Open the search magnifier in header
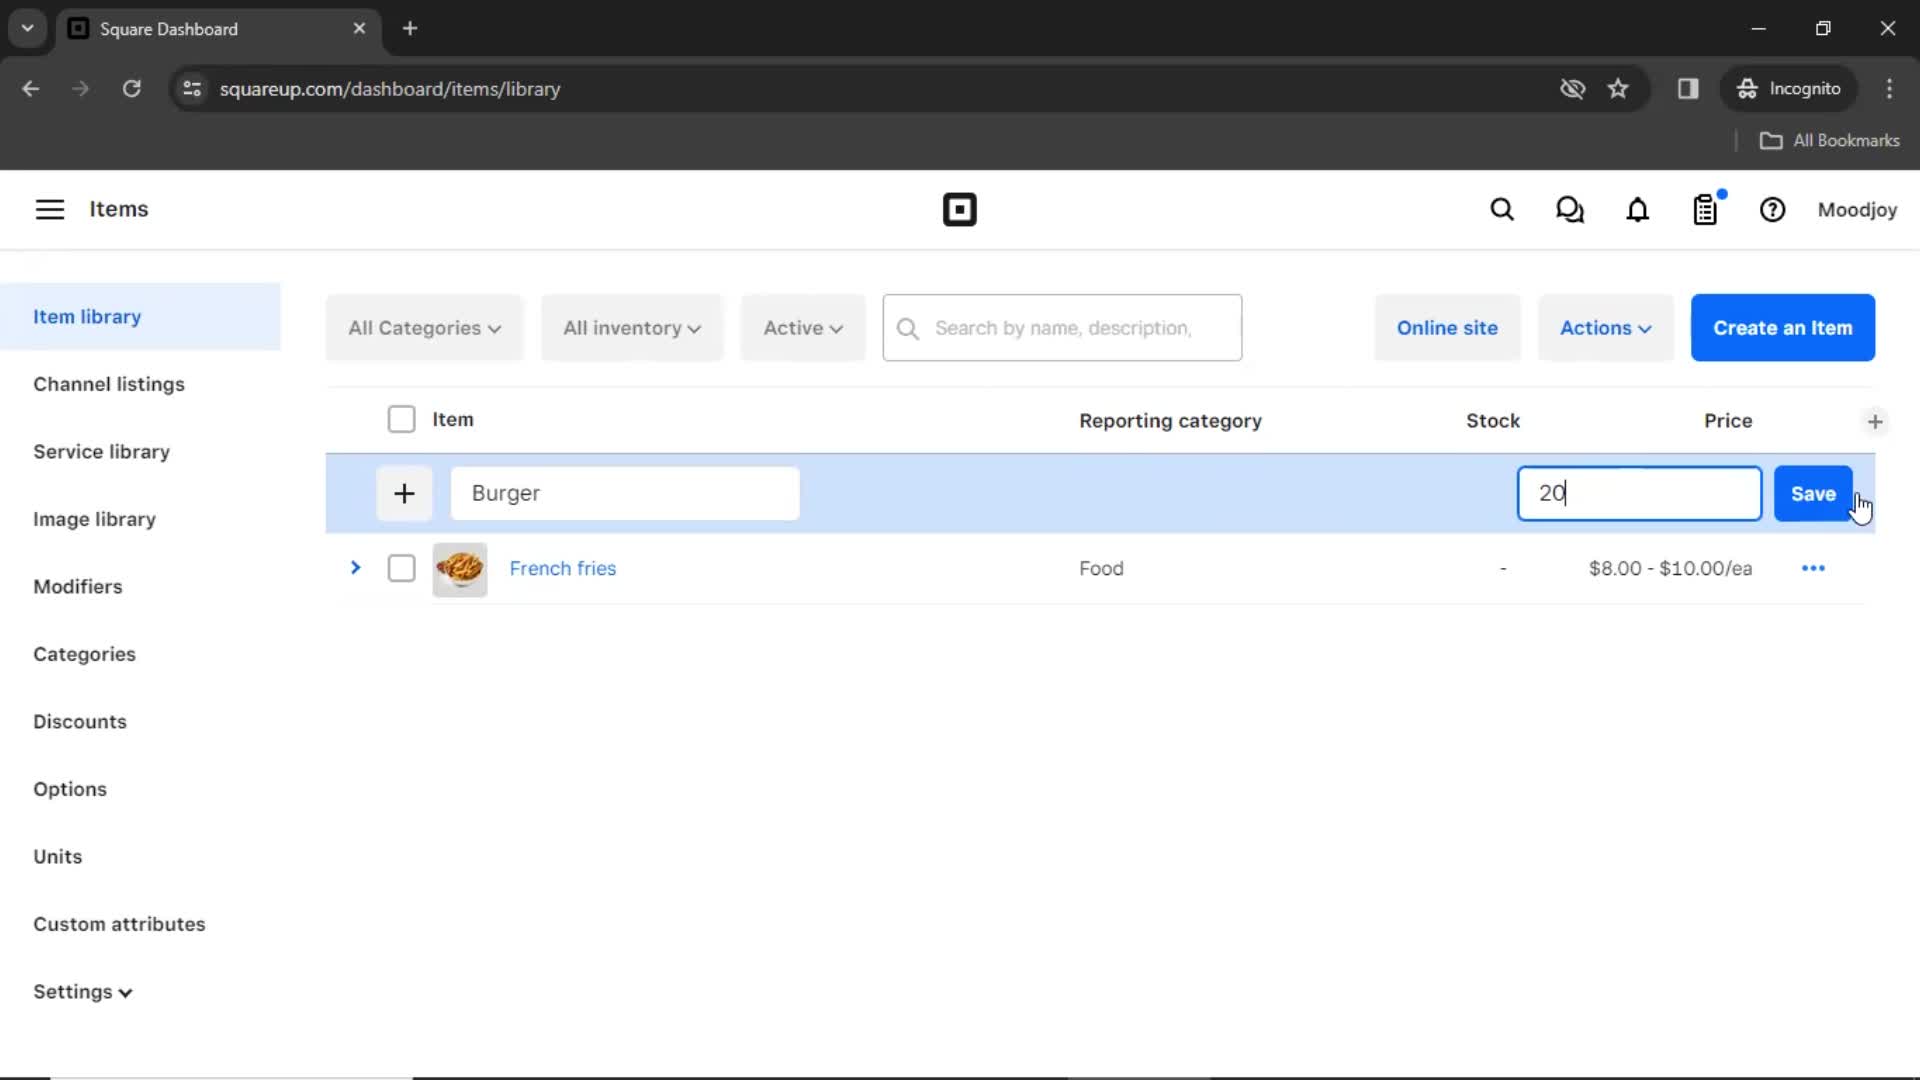This screenshot has width=1920, height=1080. pyautogui.click(x=1501, y=209)
